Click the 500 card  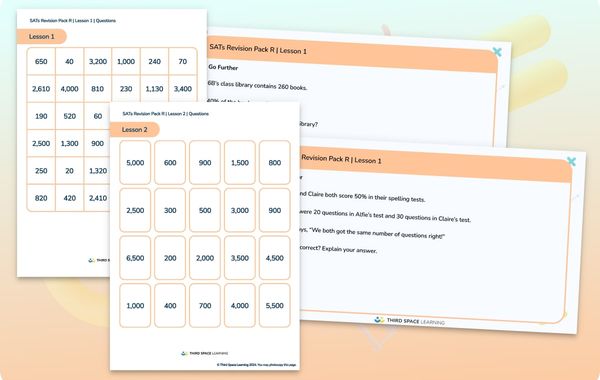click(205, 210)
